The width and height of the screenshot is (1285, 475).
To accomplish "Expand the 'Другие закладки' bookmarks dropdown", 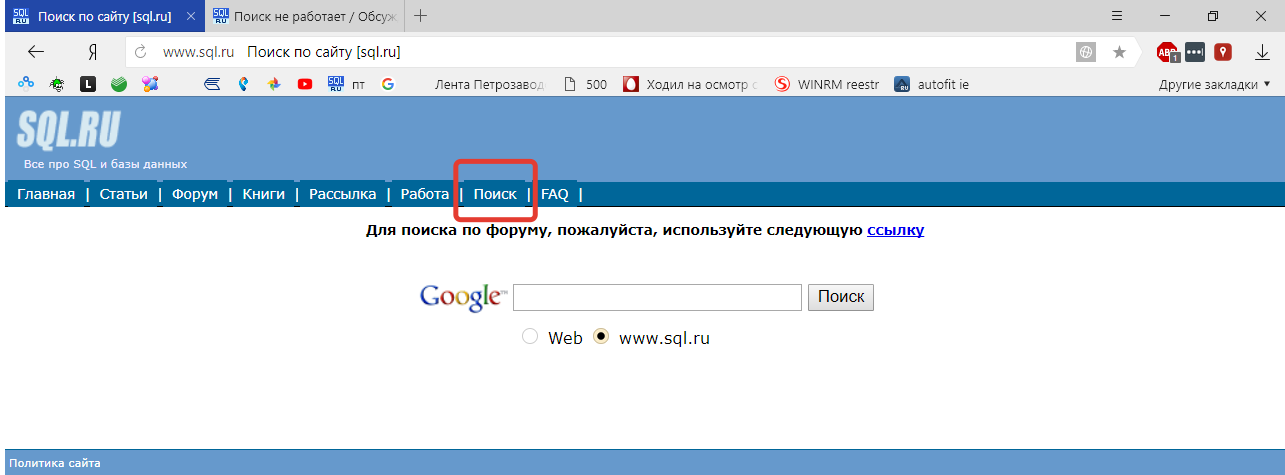I will pyautogui.click(x=1214, y=85).
